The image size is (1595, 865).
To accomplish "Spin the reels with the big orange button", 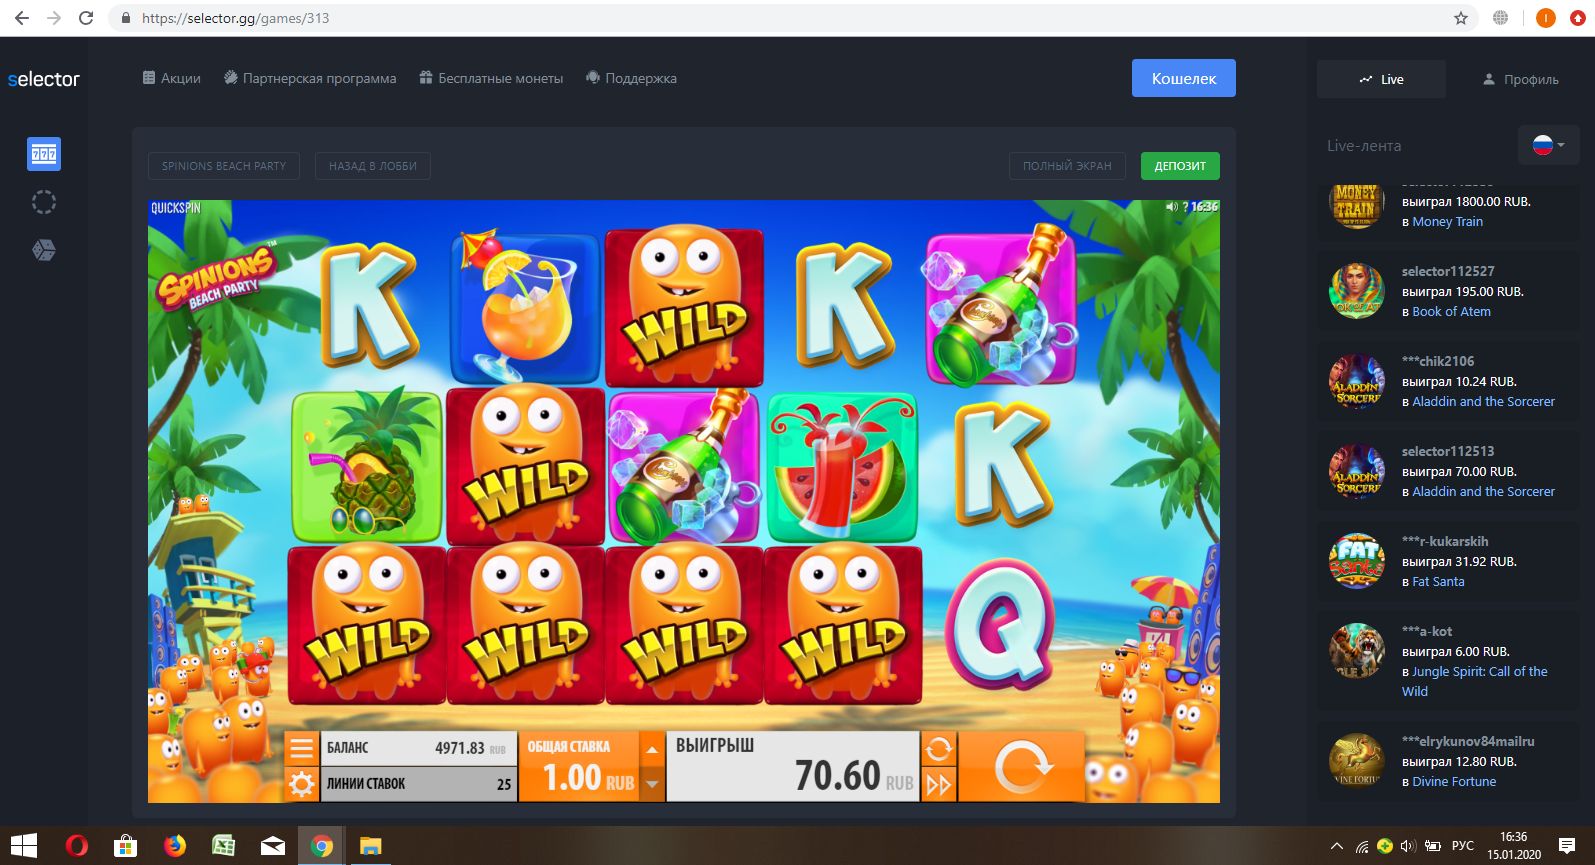I will [x=1022, y=767].
